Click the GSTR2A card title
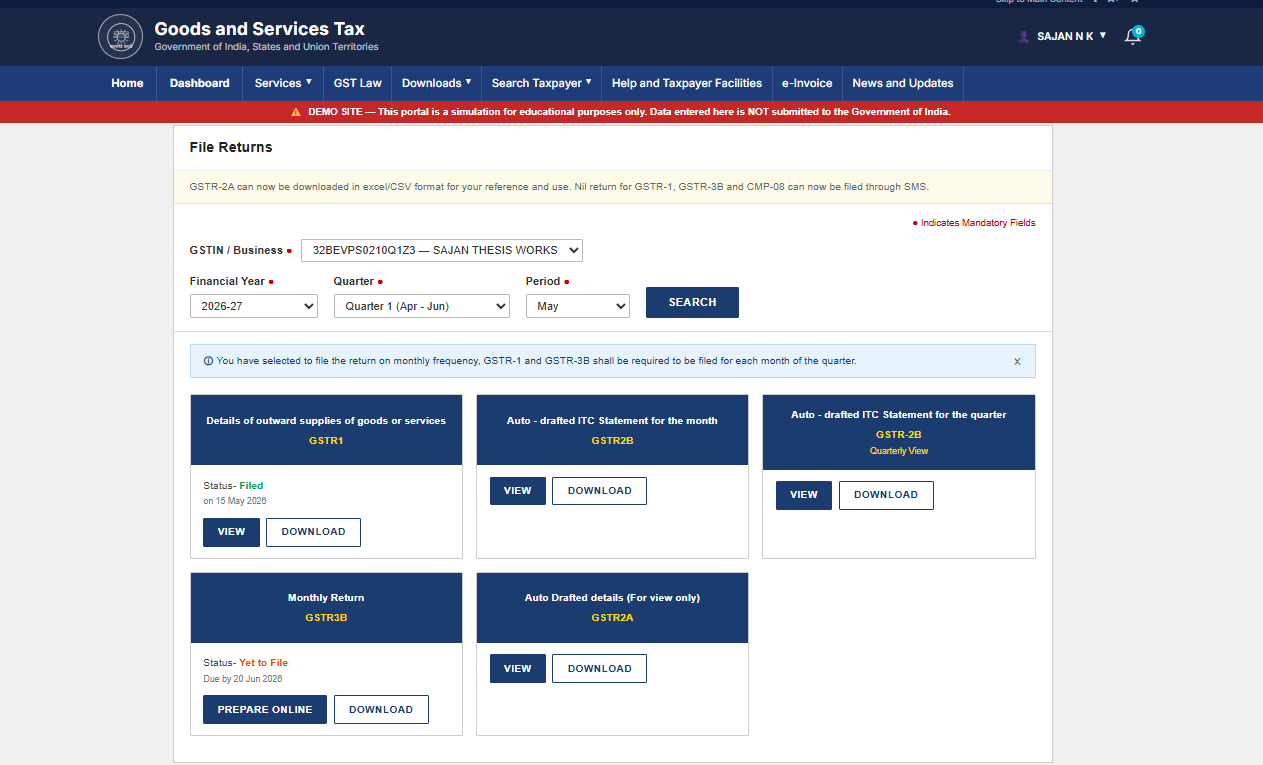 pos(612,617)
